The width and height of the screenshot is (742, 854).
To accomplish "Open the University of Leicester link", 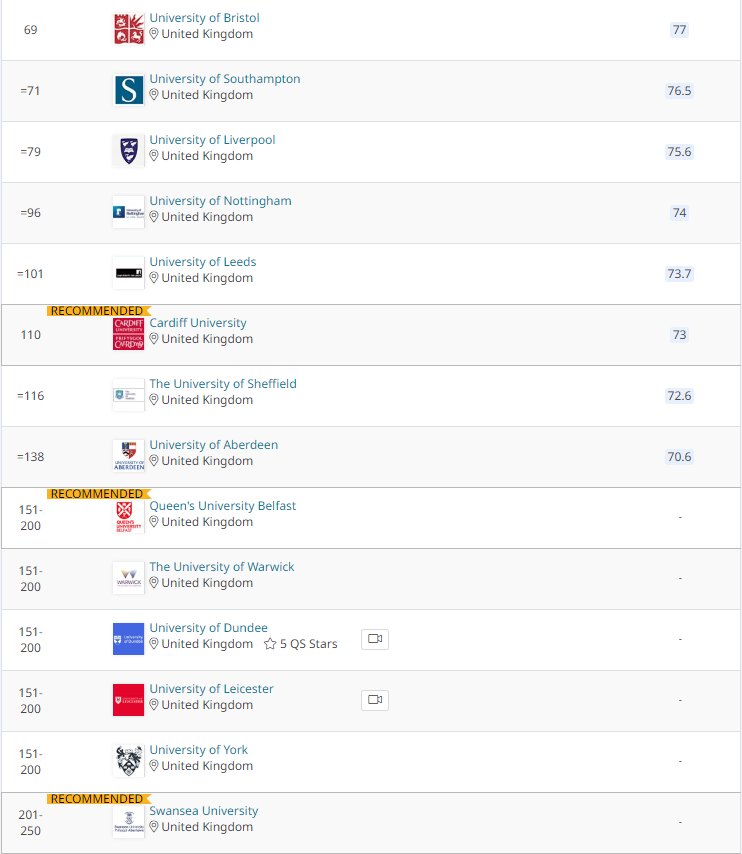I will (211, 689).
